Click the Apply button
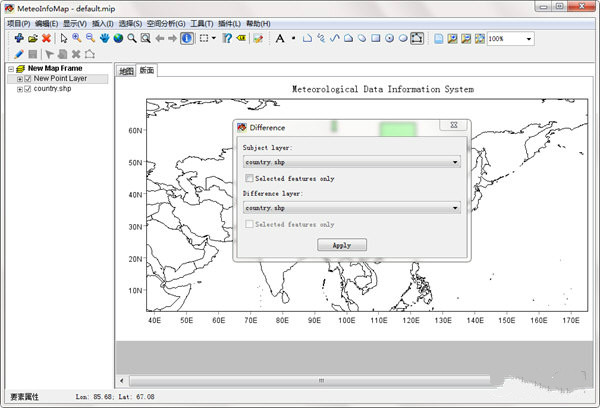 pos(342,245)
